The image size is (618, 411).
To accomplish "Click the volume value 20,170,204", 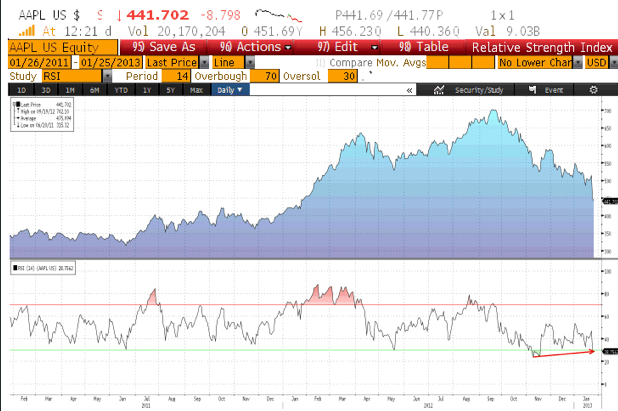I will click(x=192, y=31).
